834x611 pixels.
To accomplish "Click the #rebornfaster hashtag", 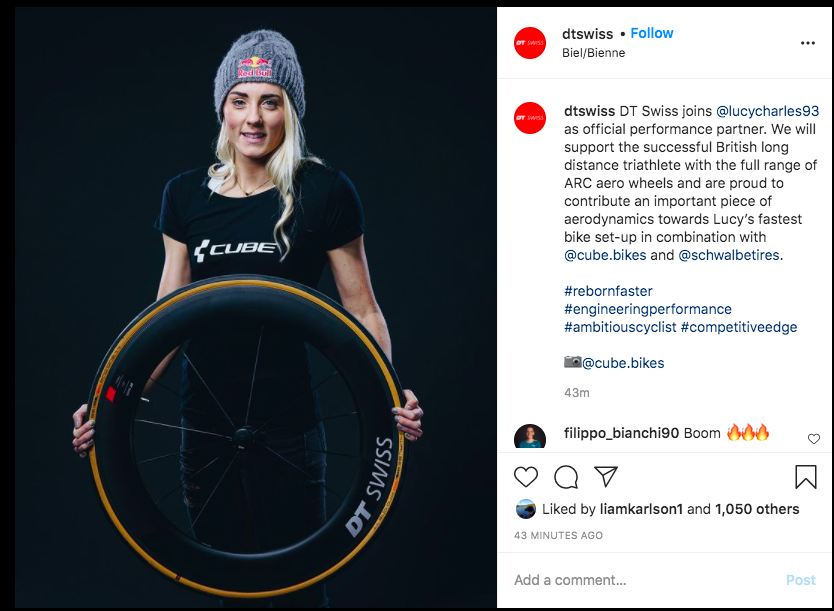I will [x=608, y=291].
